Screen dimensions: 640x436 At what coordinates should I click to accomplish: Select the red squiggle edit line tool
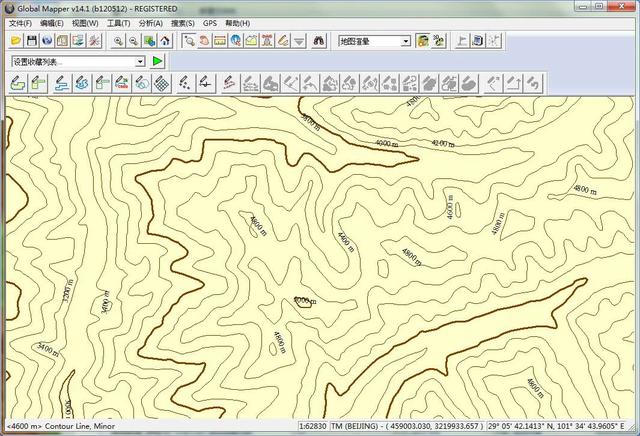point(230,83)
